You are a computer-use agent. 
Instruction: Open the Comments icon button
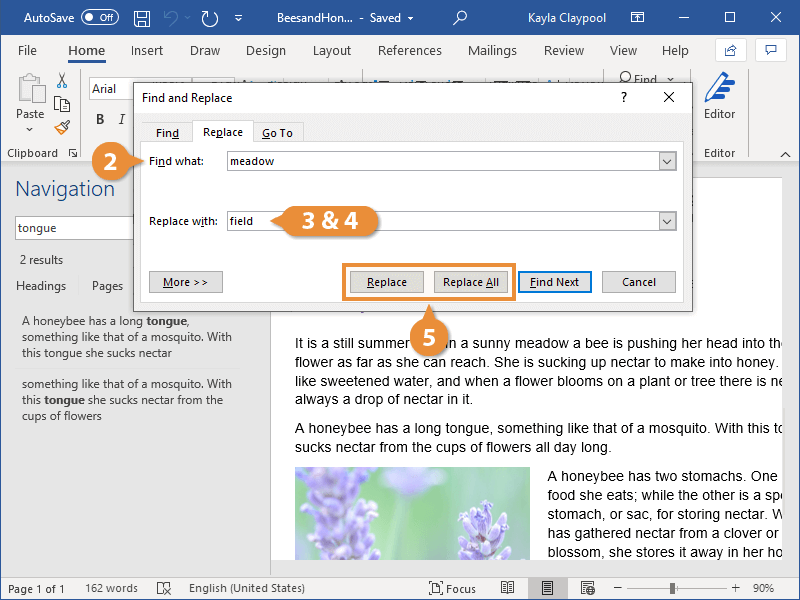tap(770, 50)
